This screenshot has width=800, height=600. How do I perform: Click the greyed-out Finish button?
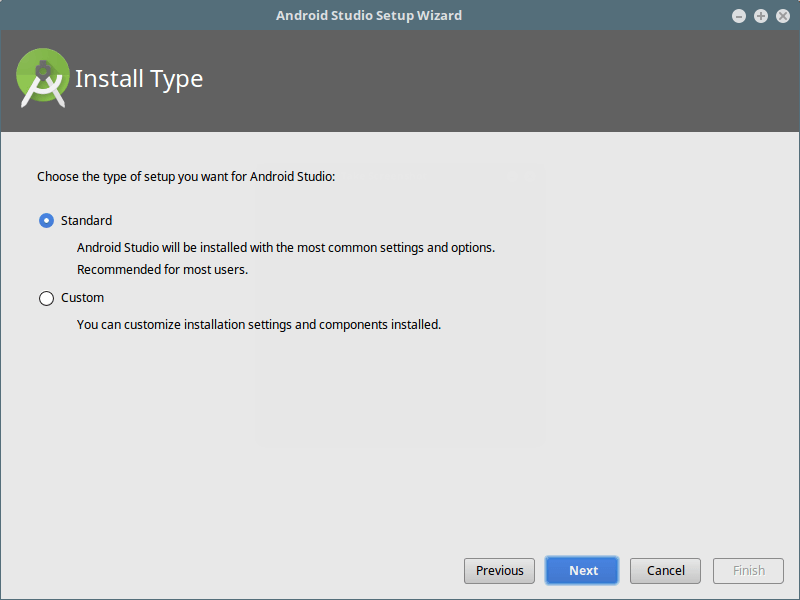[x=748, y=571]
